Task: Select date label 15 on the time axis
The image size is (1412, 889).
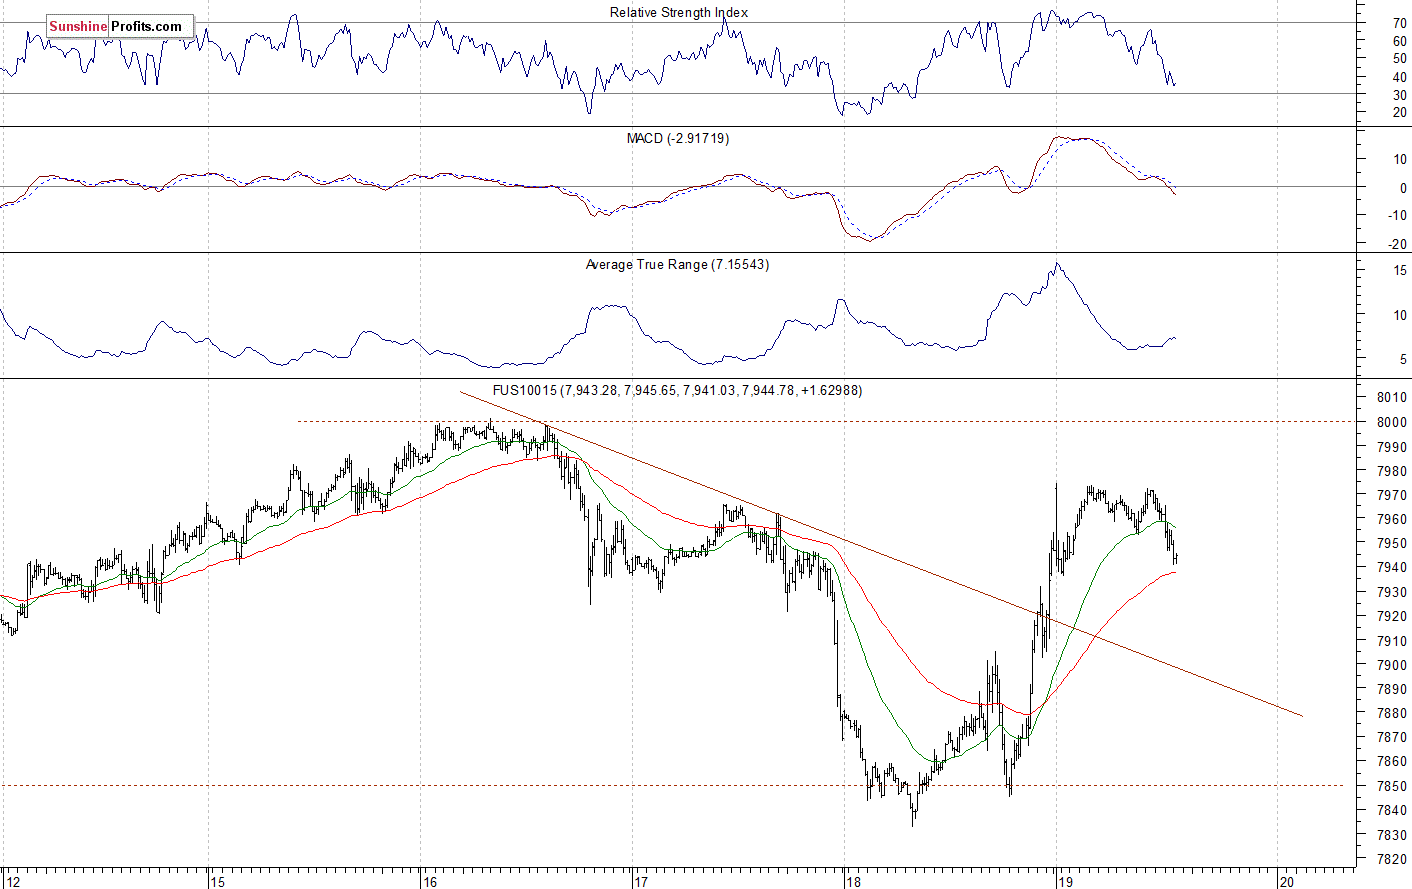Action: 218,882
